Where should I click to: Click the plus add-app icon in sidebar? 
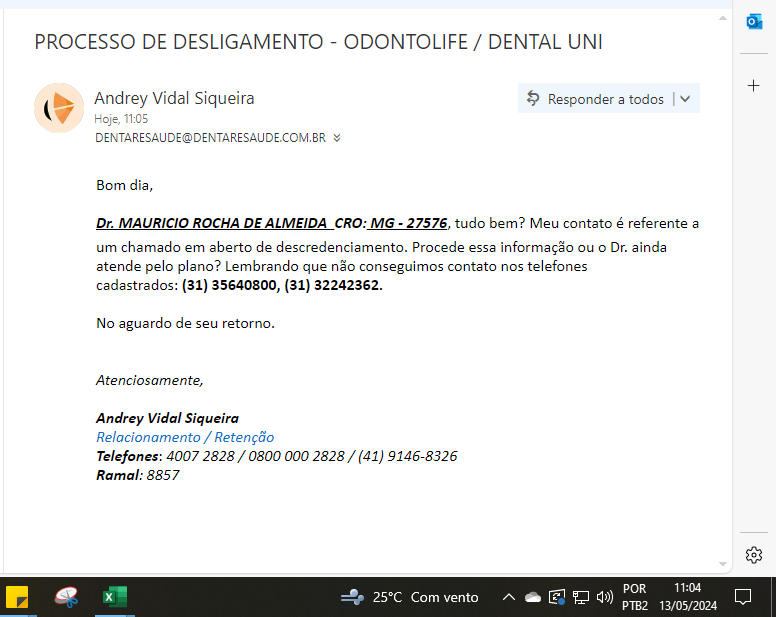click(x=753, y=86)
